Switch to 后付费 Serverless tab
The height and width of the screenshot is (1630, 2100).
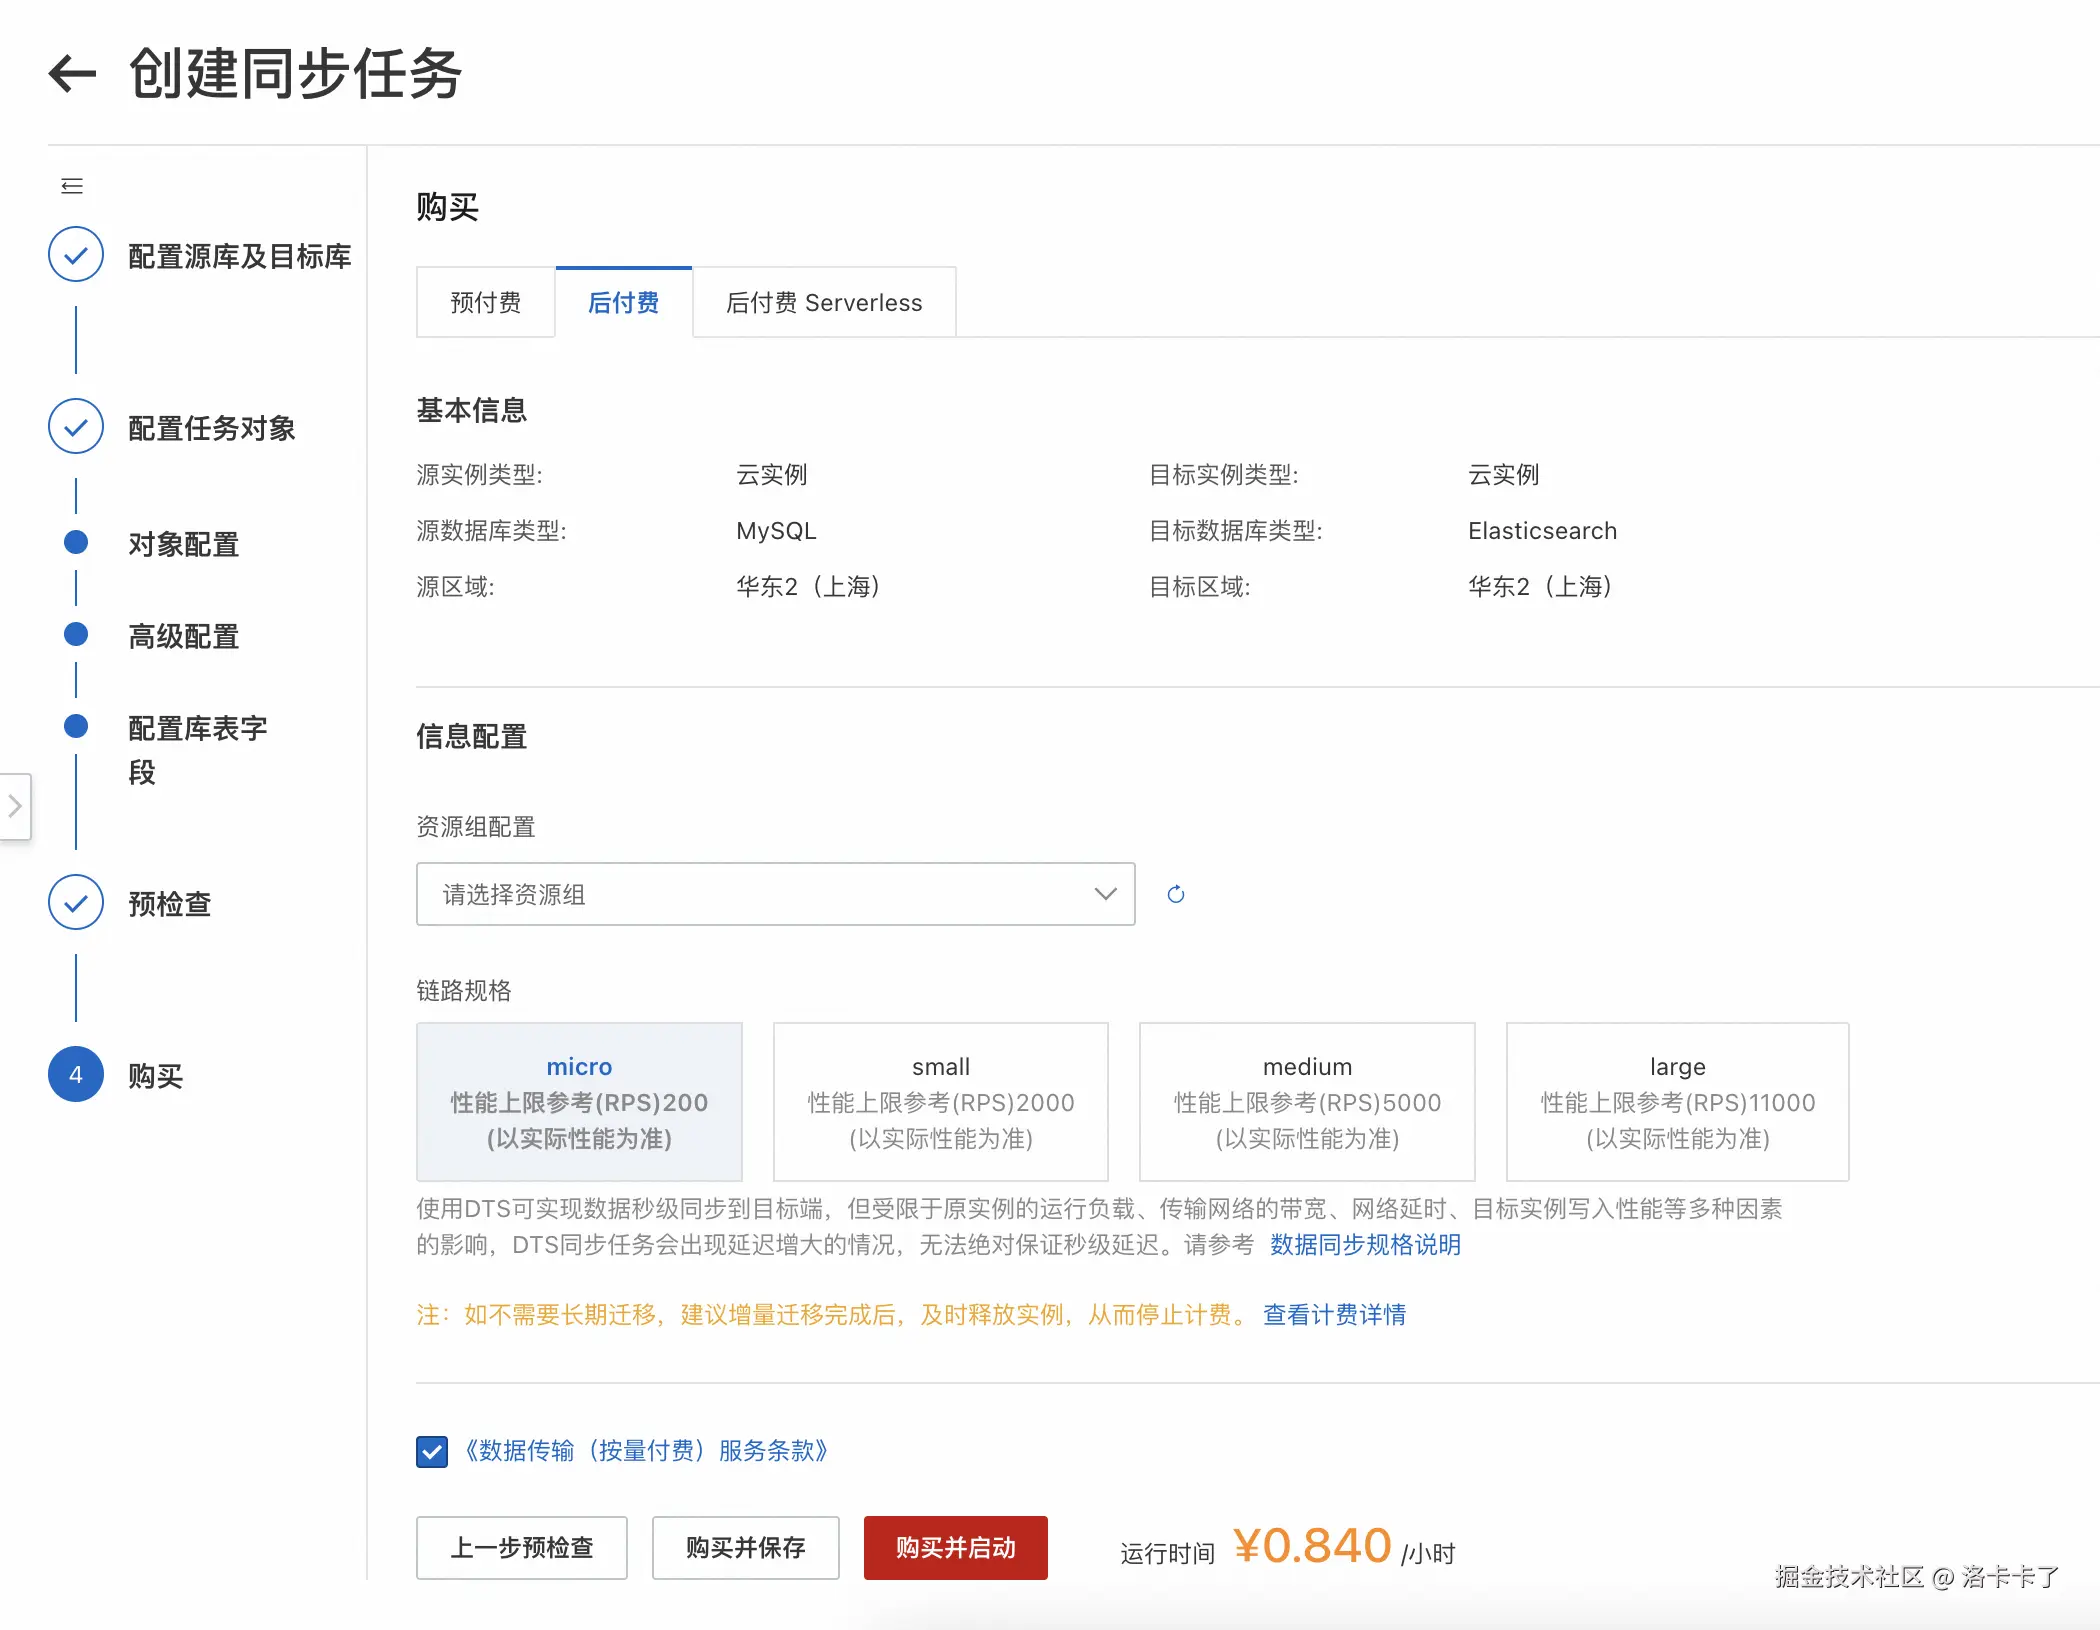coord(824,303)
